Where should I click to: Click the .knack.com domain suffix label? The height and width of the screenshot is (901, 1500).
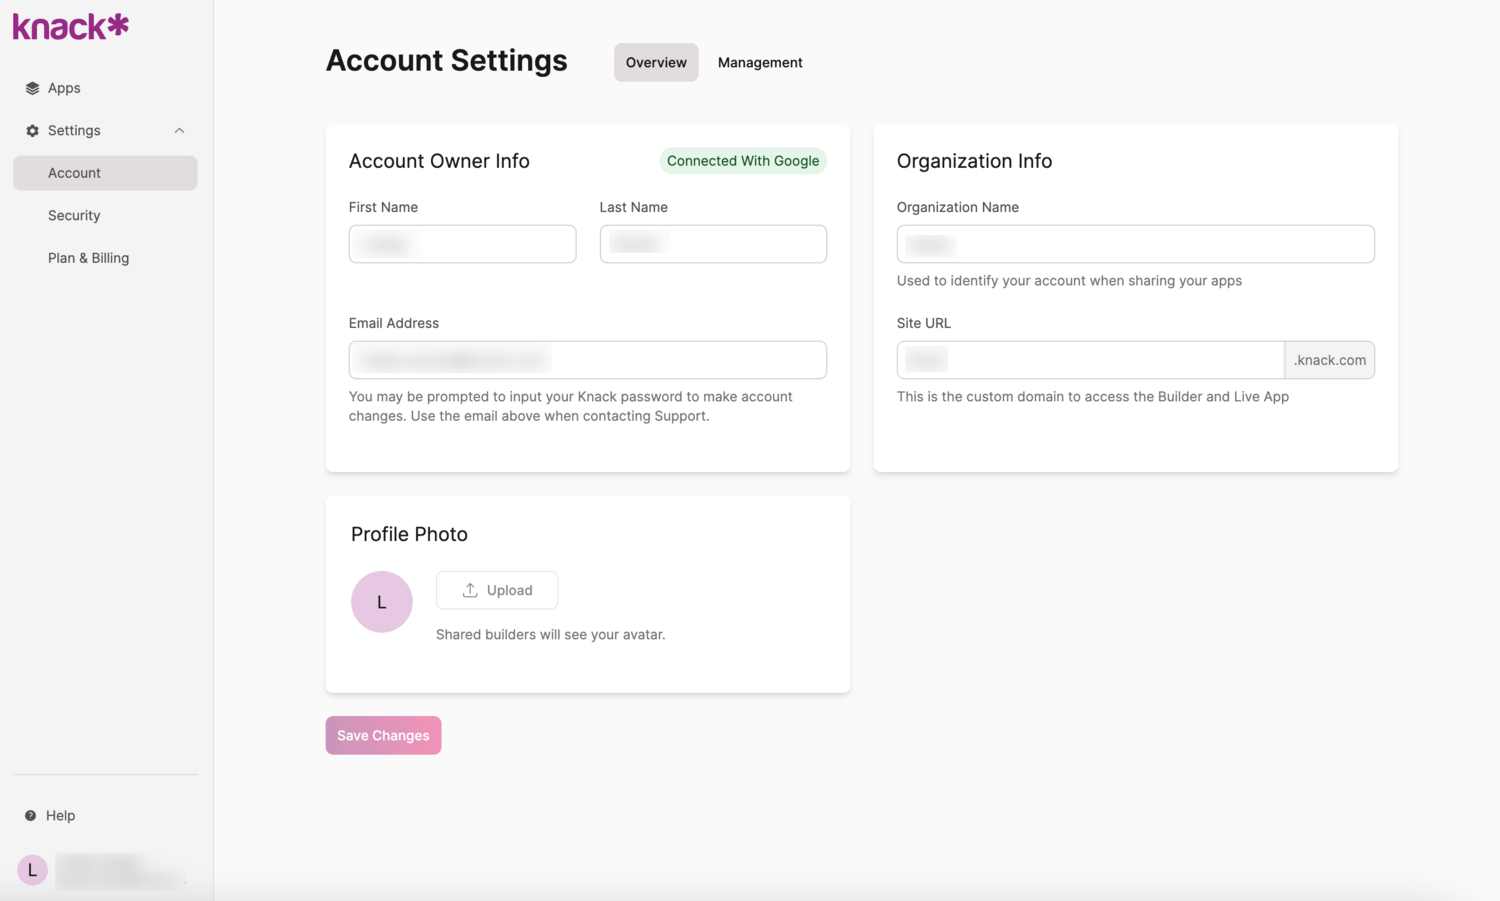click(1330, 359)
